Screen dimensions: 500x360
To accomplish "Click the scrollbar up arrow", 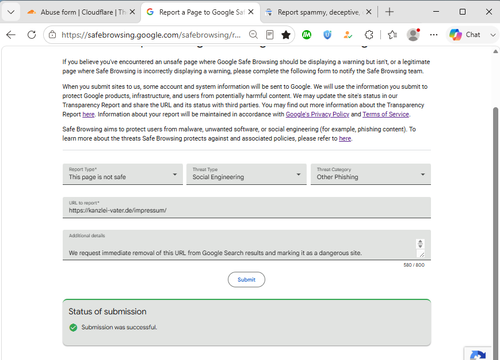I will coord(496,51).
